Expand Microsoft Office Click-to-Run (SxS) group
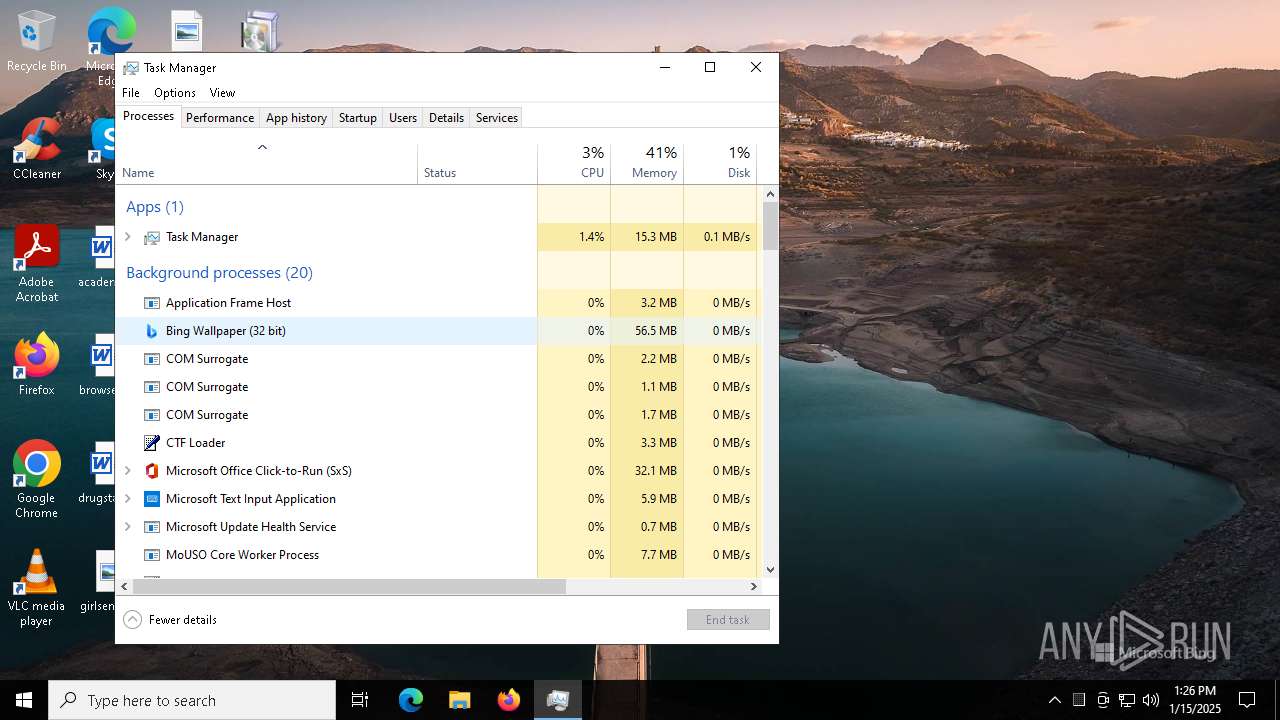Screen dimensions: 1280x720 pos(127,471)
